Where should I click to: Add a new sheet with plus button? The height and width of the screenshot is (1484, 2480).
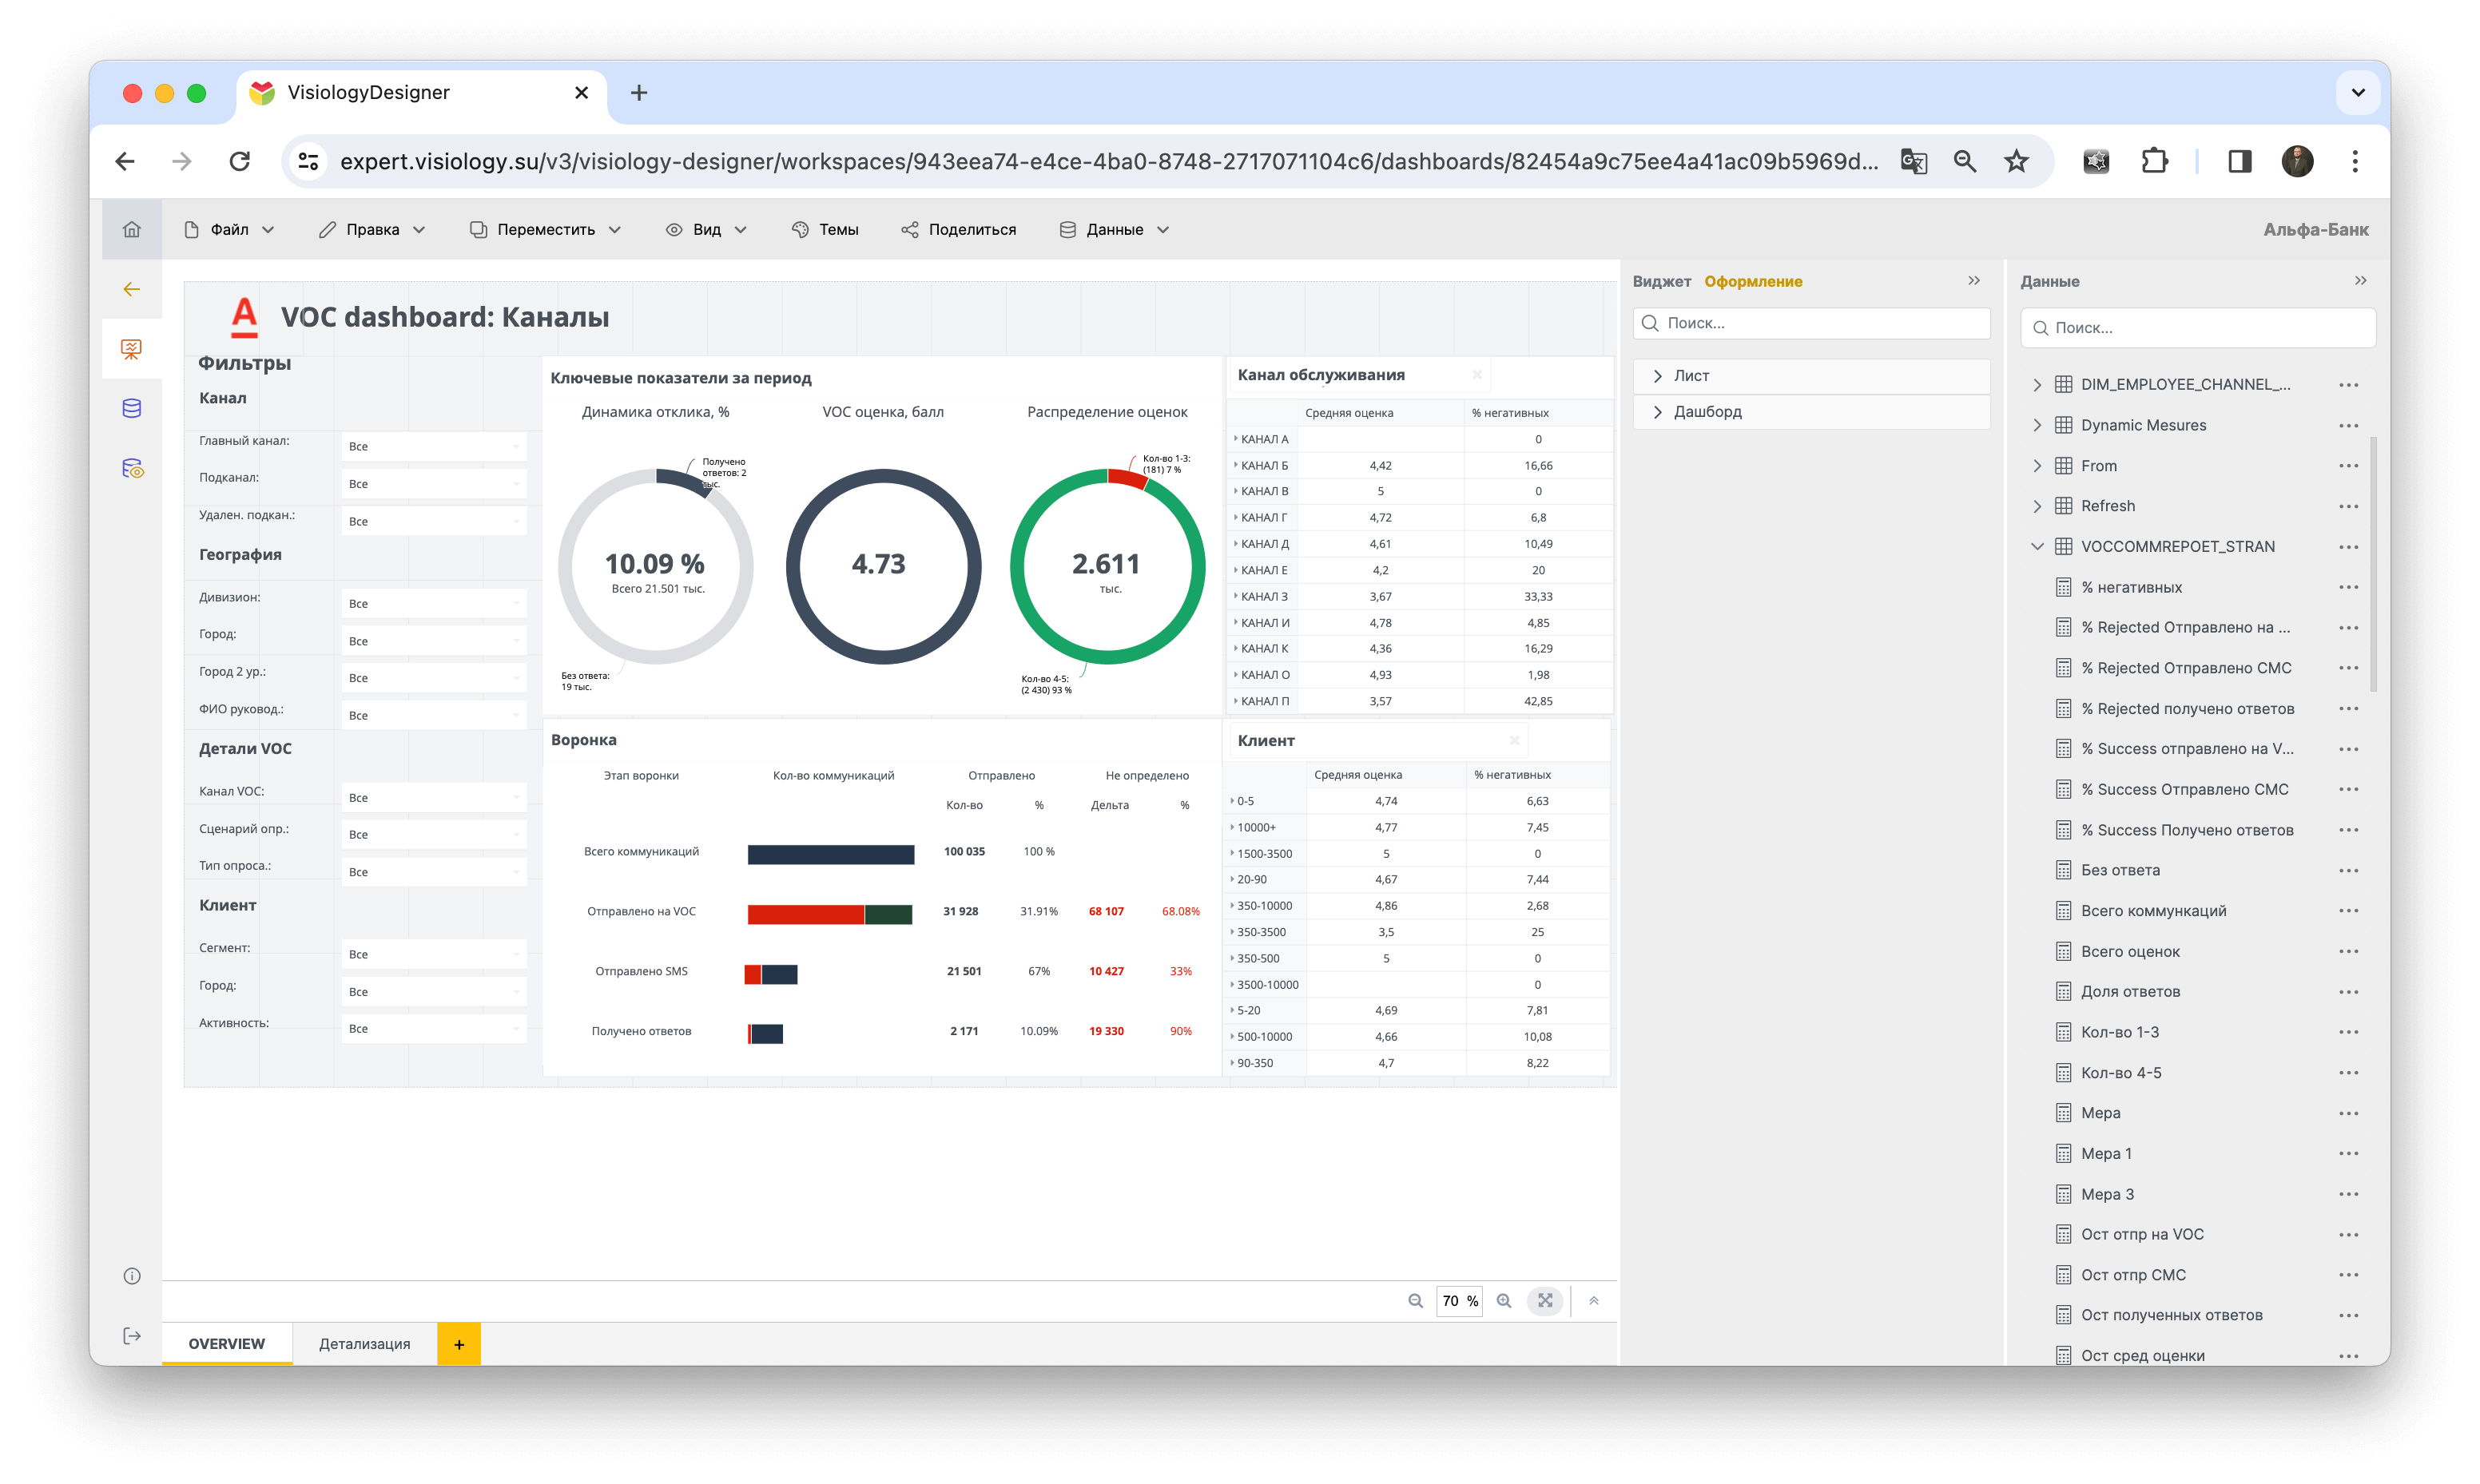[x=459, y=1344]
